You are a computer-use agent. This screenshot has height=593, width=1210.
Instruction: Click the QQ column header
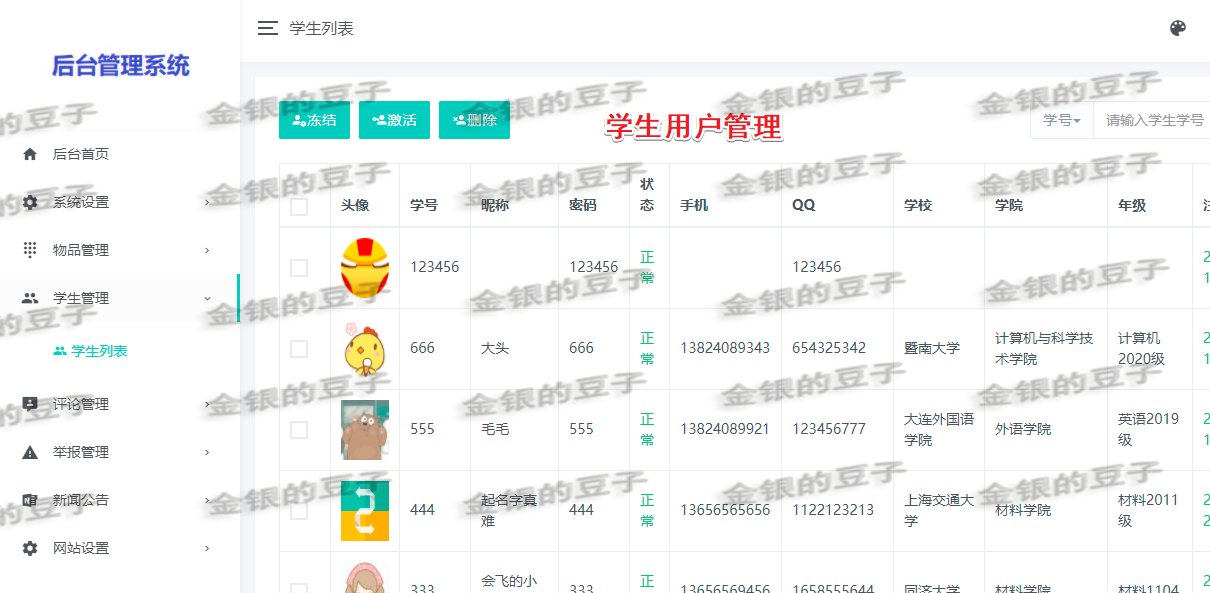pyautogui.click(x=804, y=205)
